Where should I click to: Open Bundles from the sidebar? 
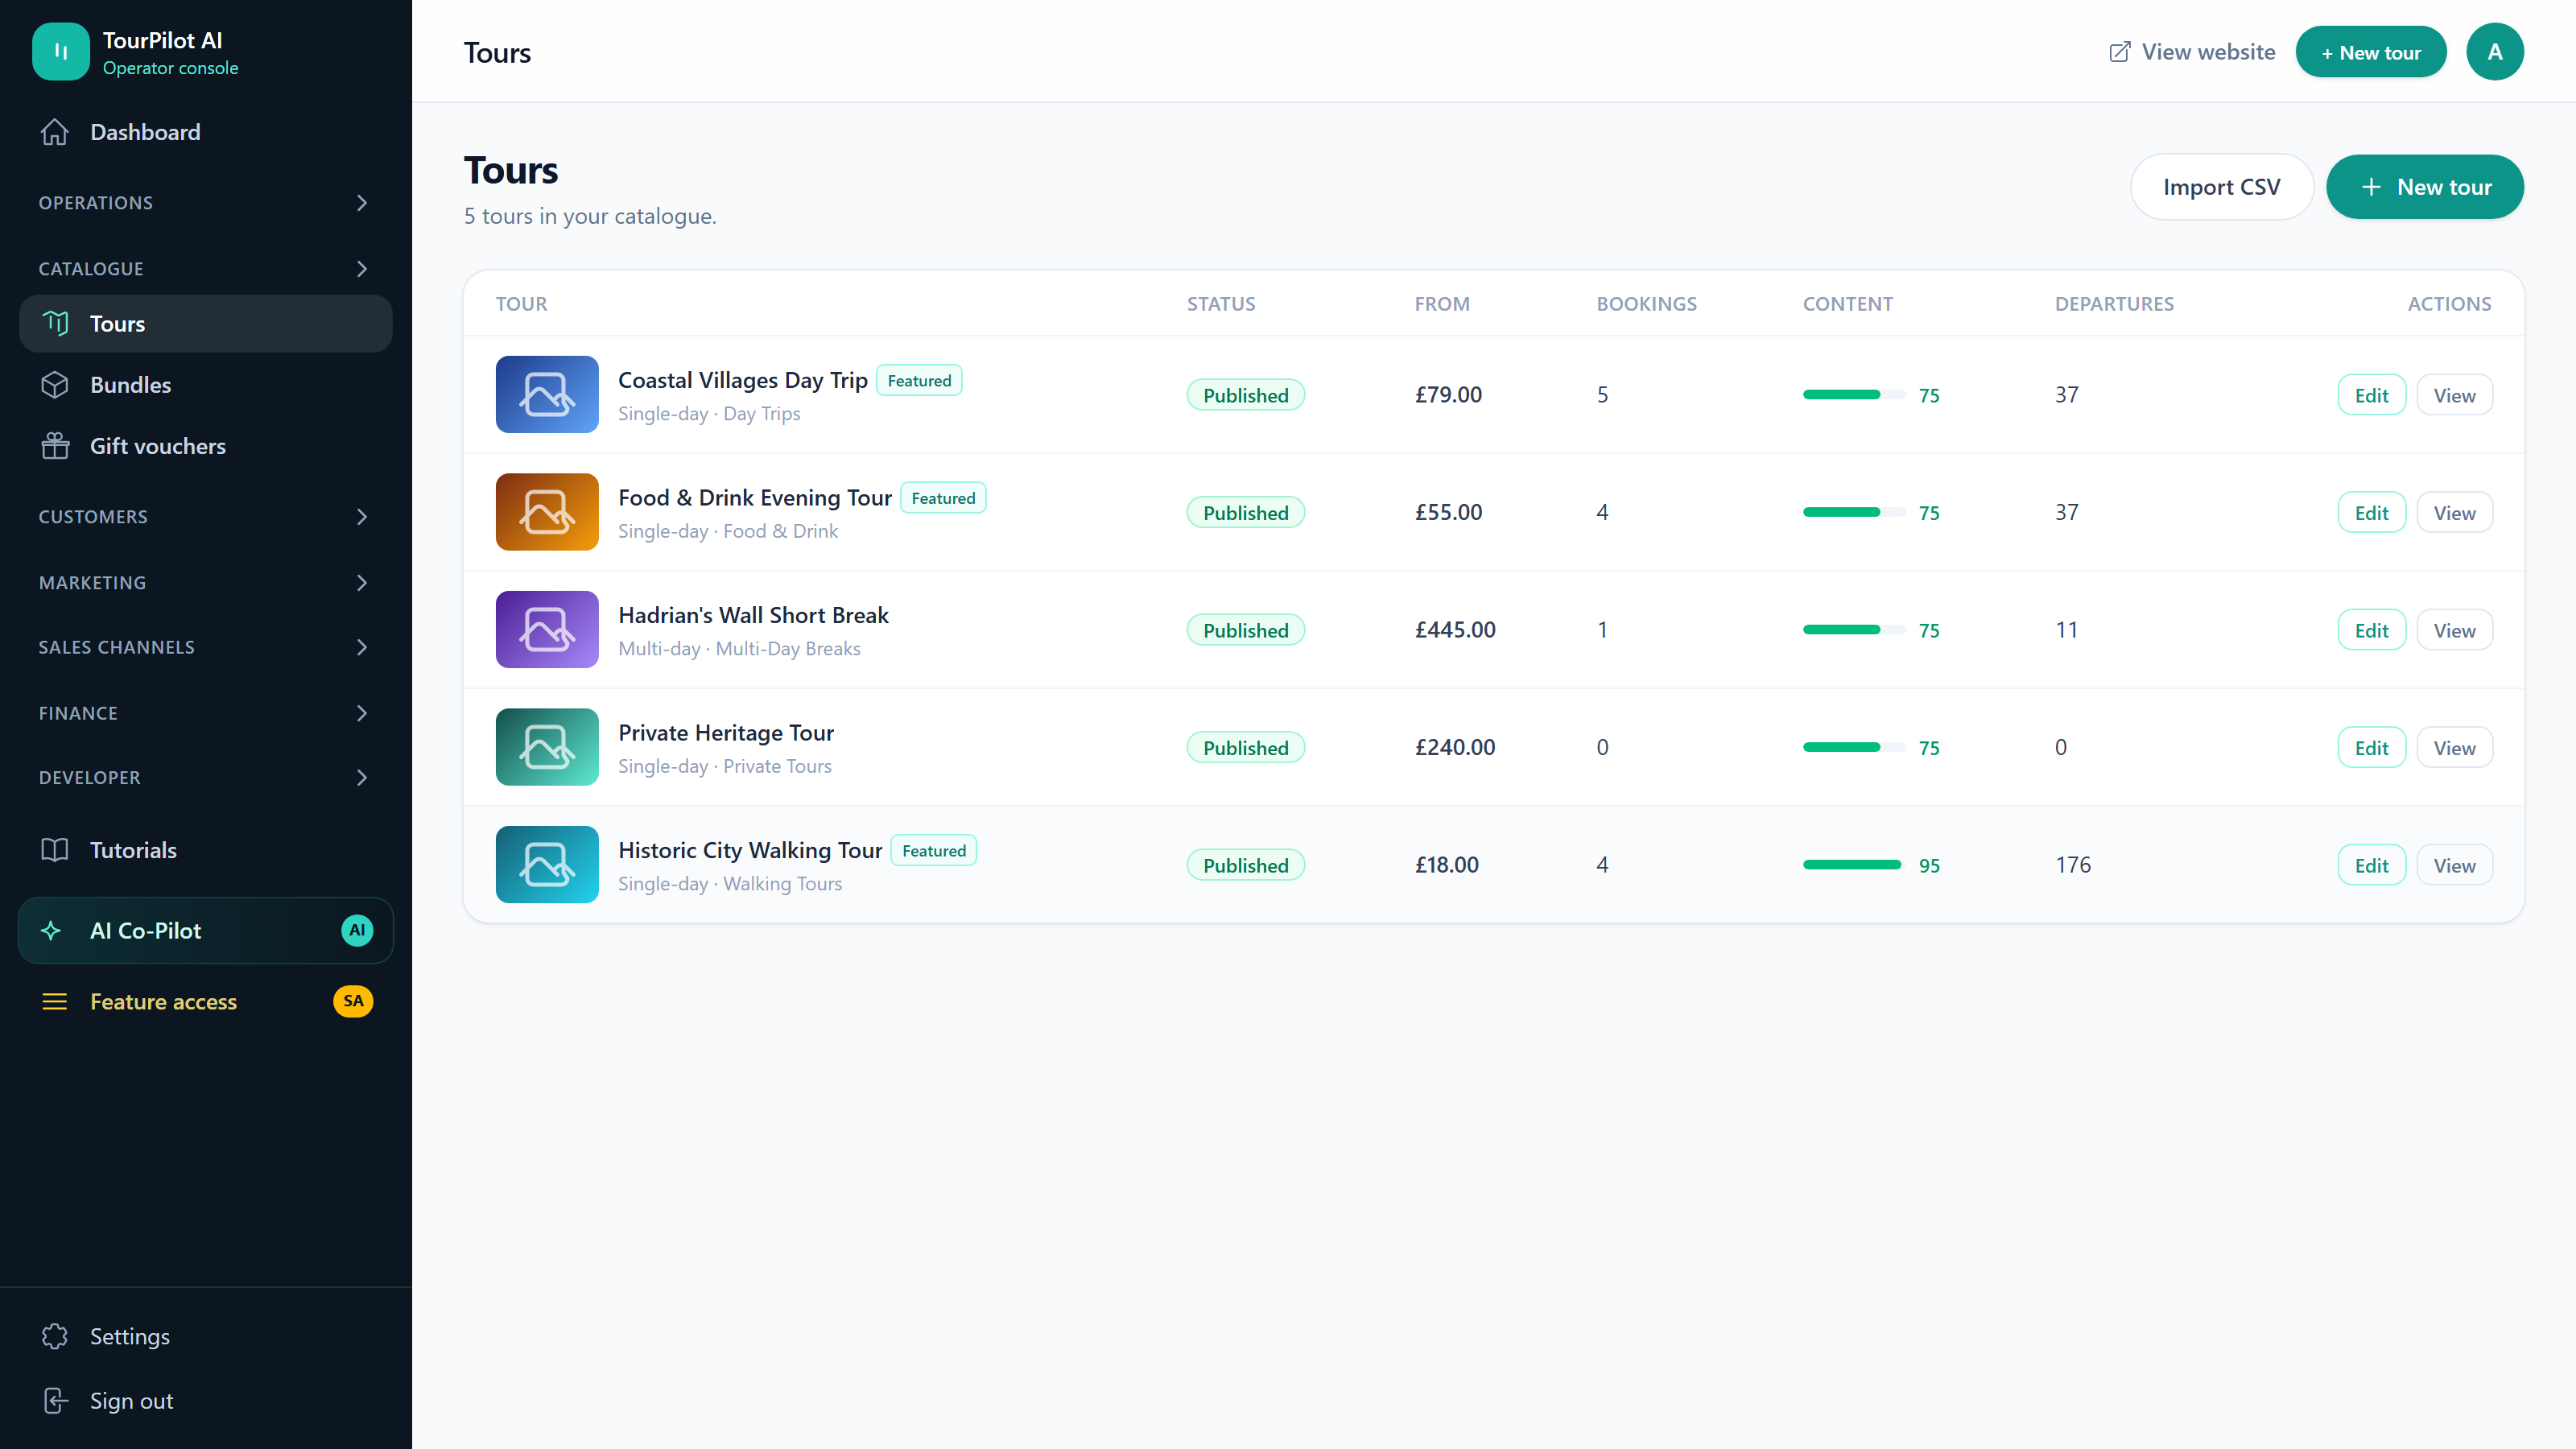[206, 385]
